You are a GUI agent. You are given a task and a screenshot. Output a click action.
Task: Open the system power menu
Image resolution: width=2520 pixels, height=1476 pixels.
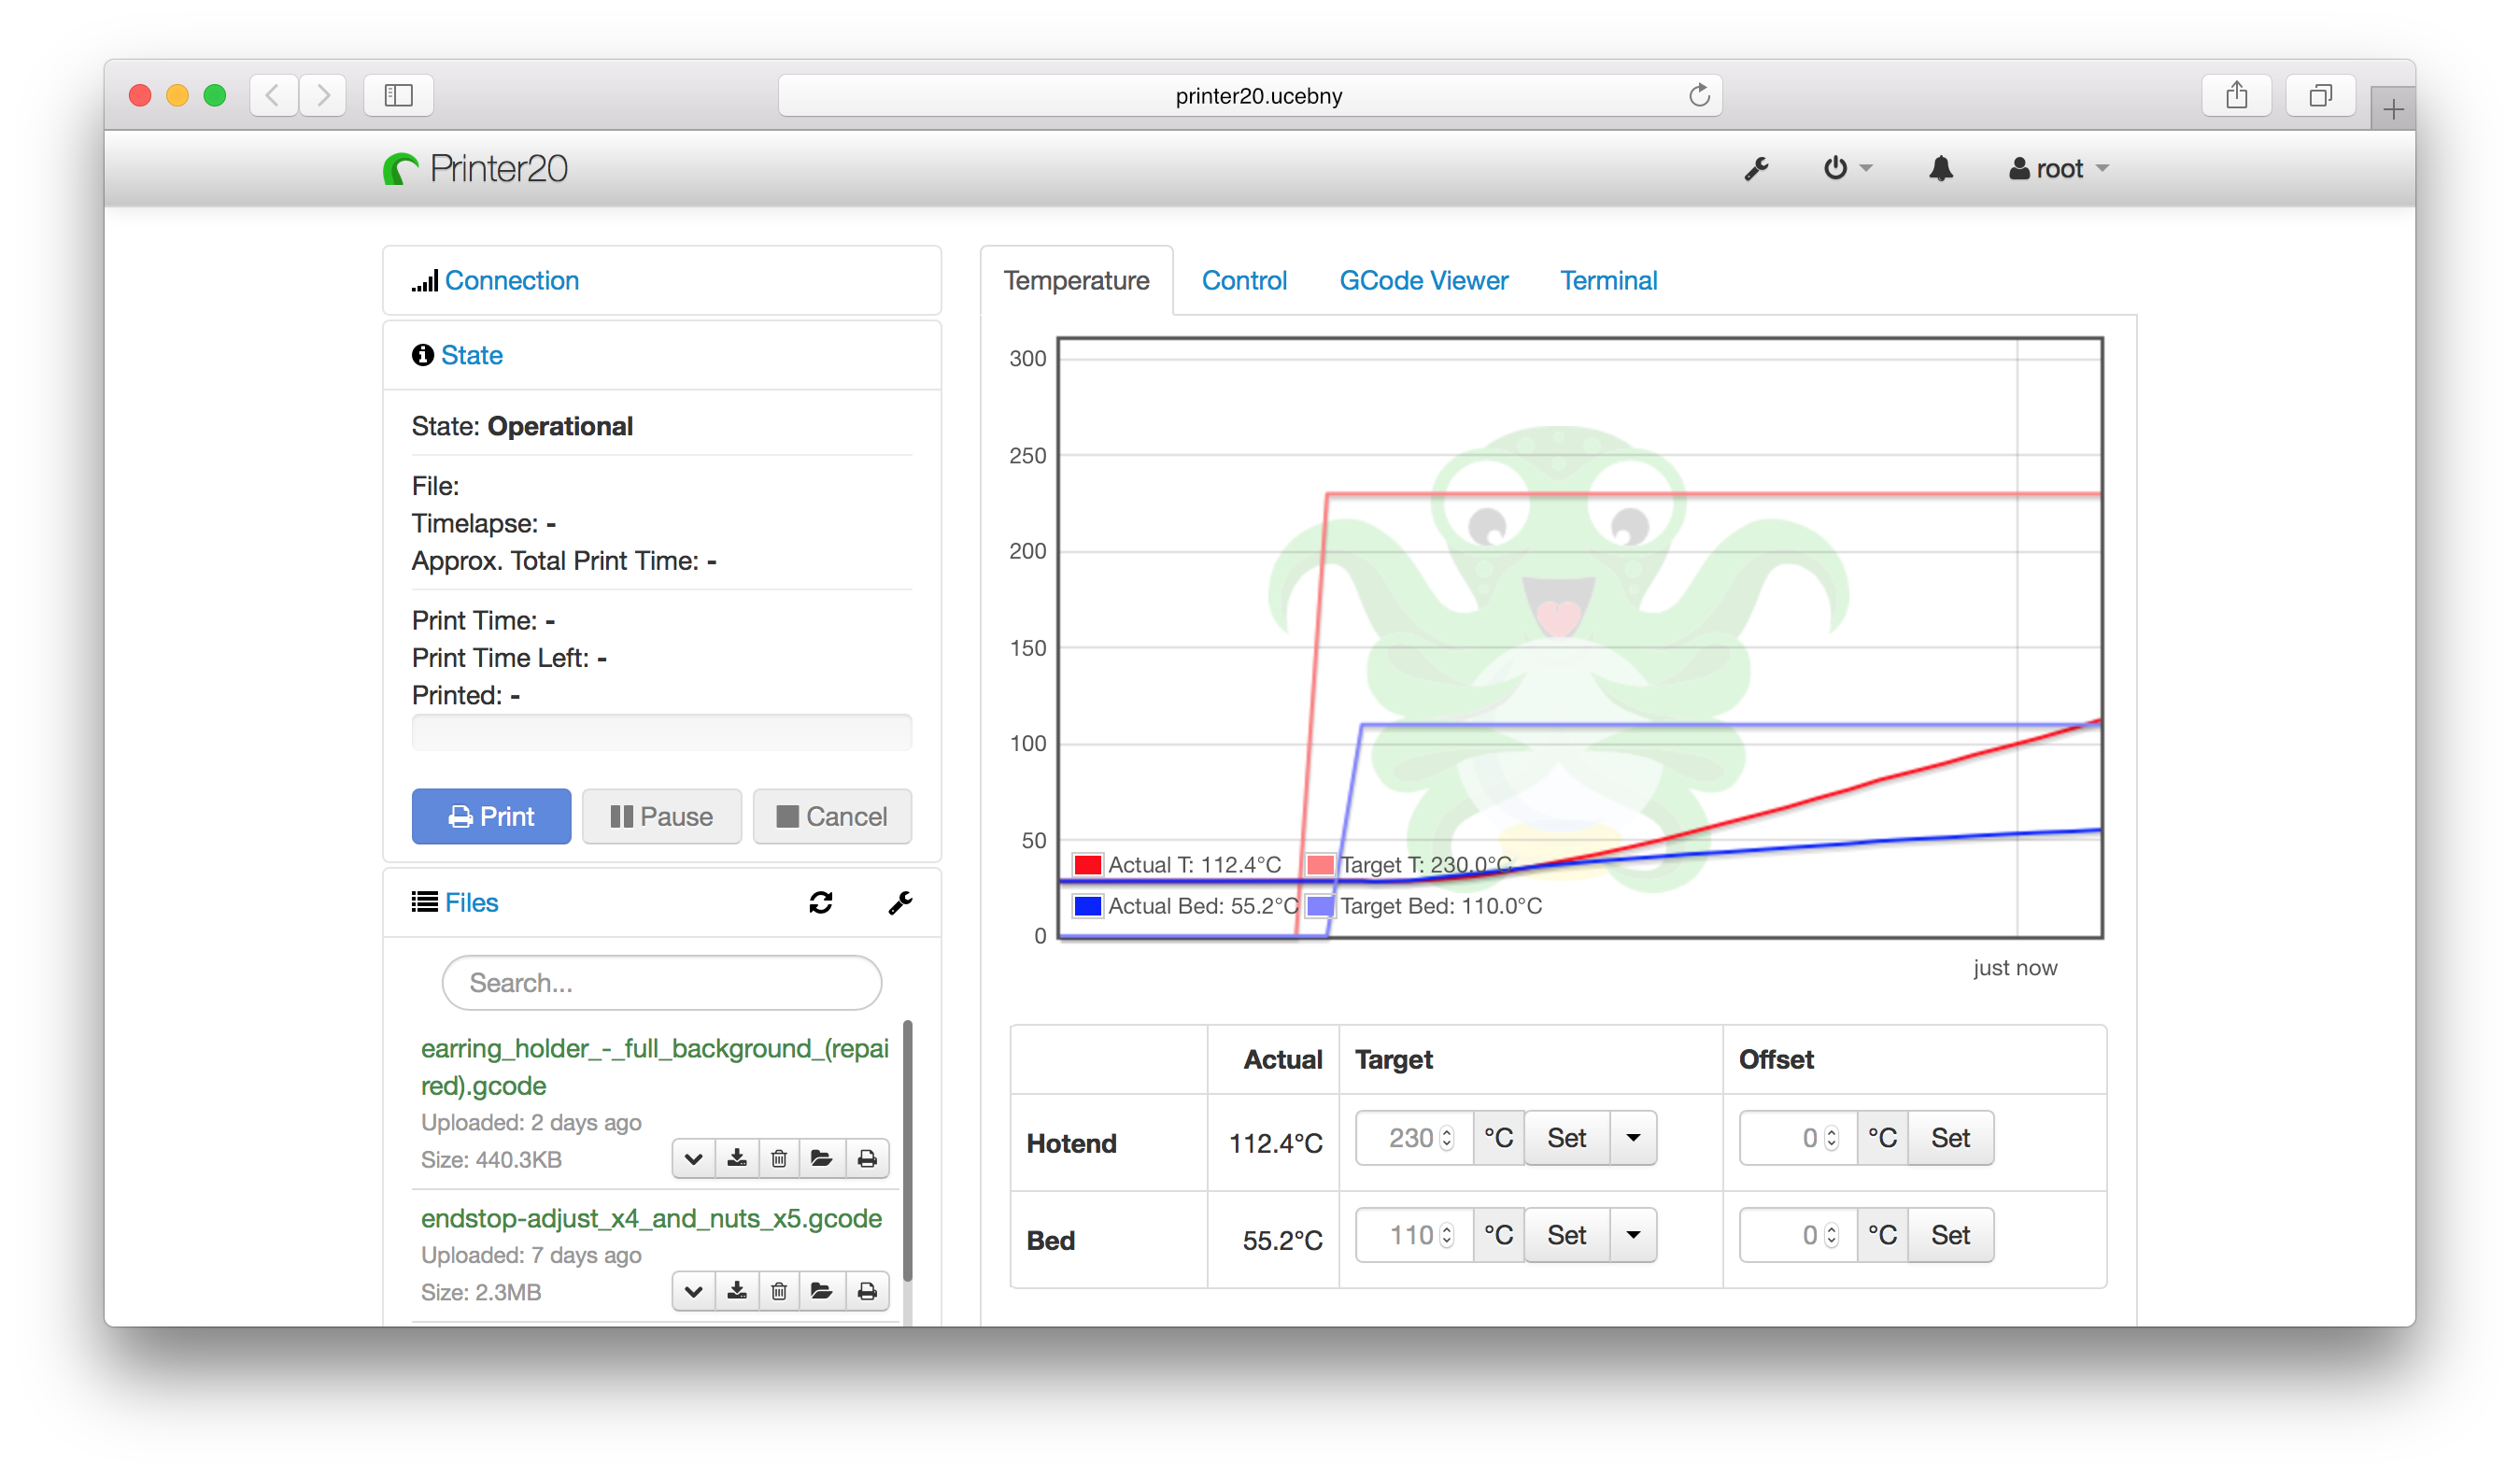click(1846, 168)
